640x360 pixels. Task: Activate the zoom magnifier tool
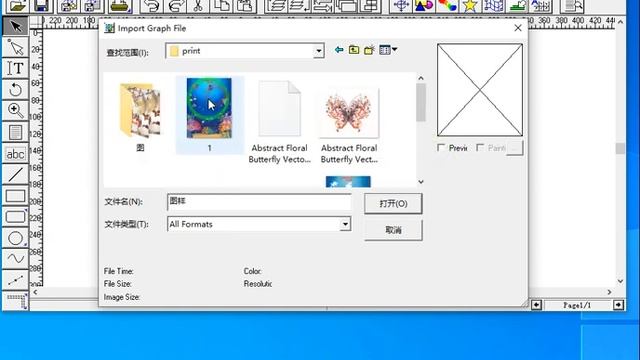pyautogui.click(x=16, y=110)
